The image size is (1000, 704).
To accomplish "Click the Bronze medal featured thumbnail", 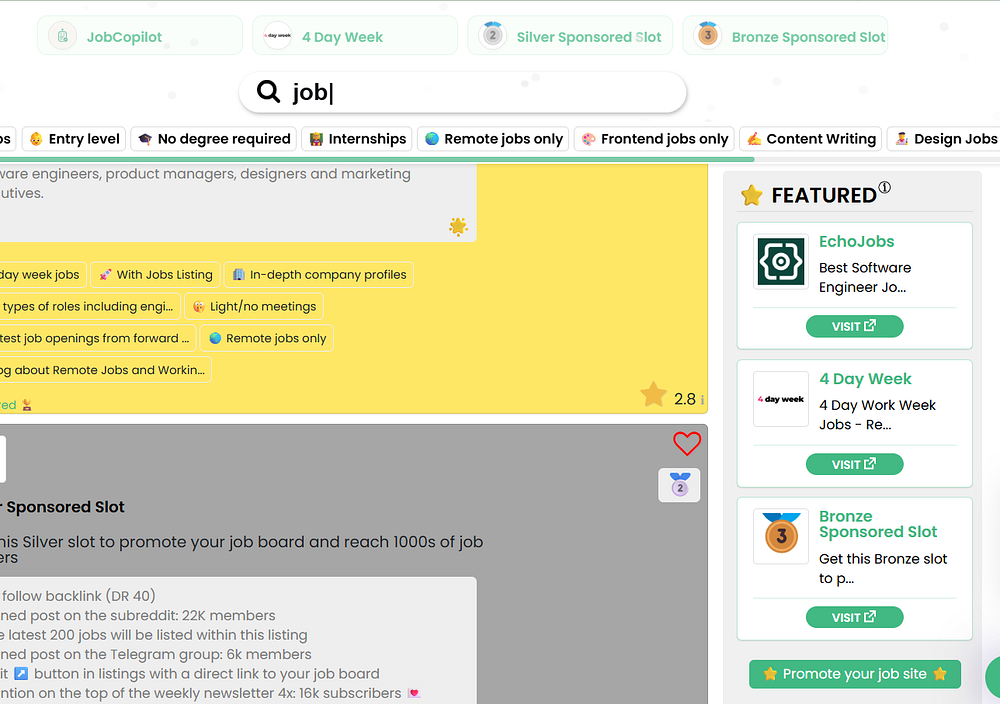I will coord(781,536).
